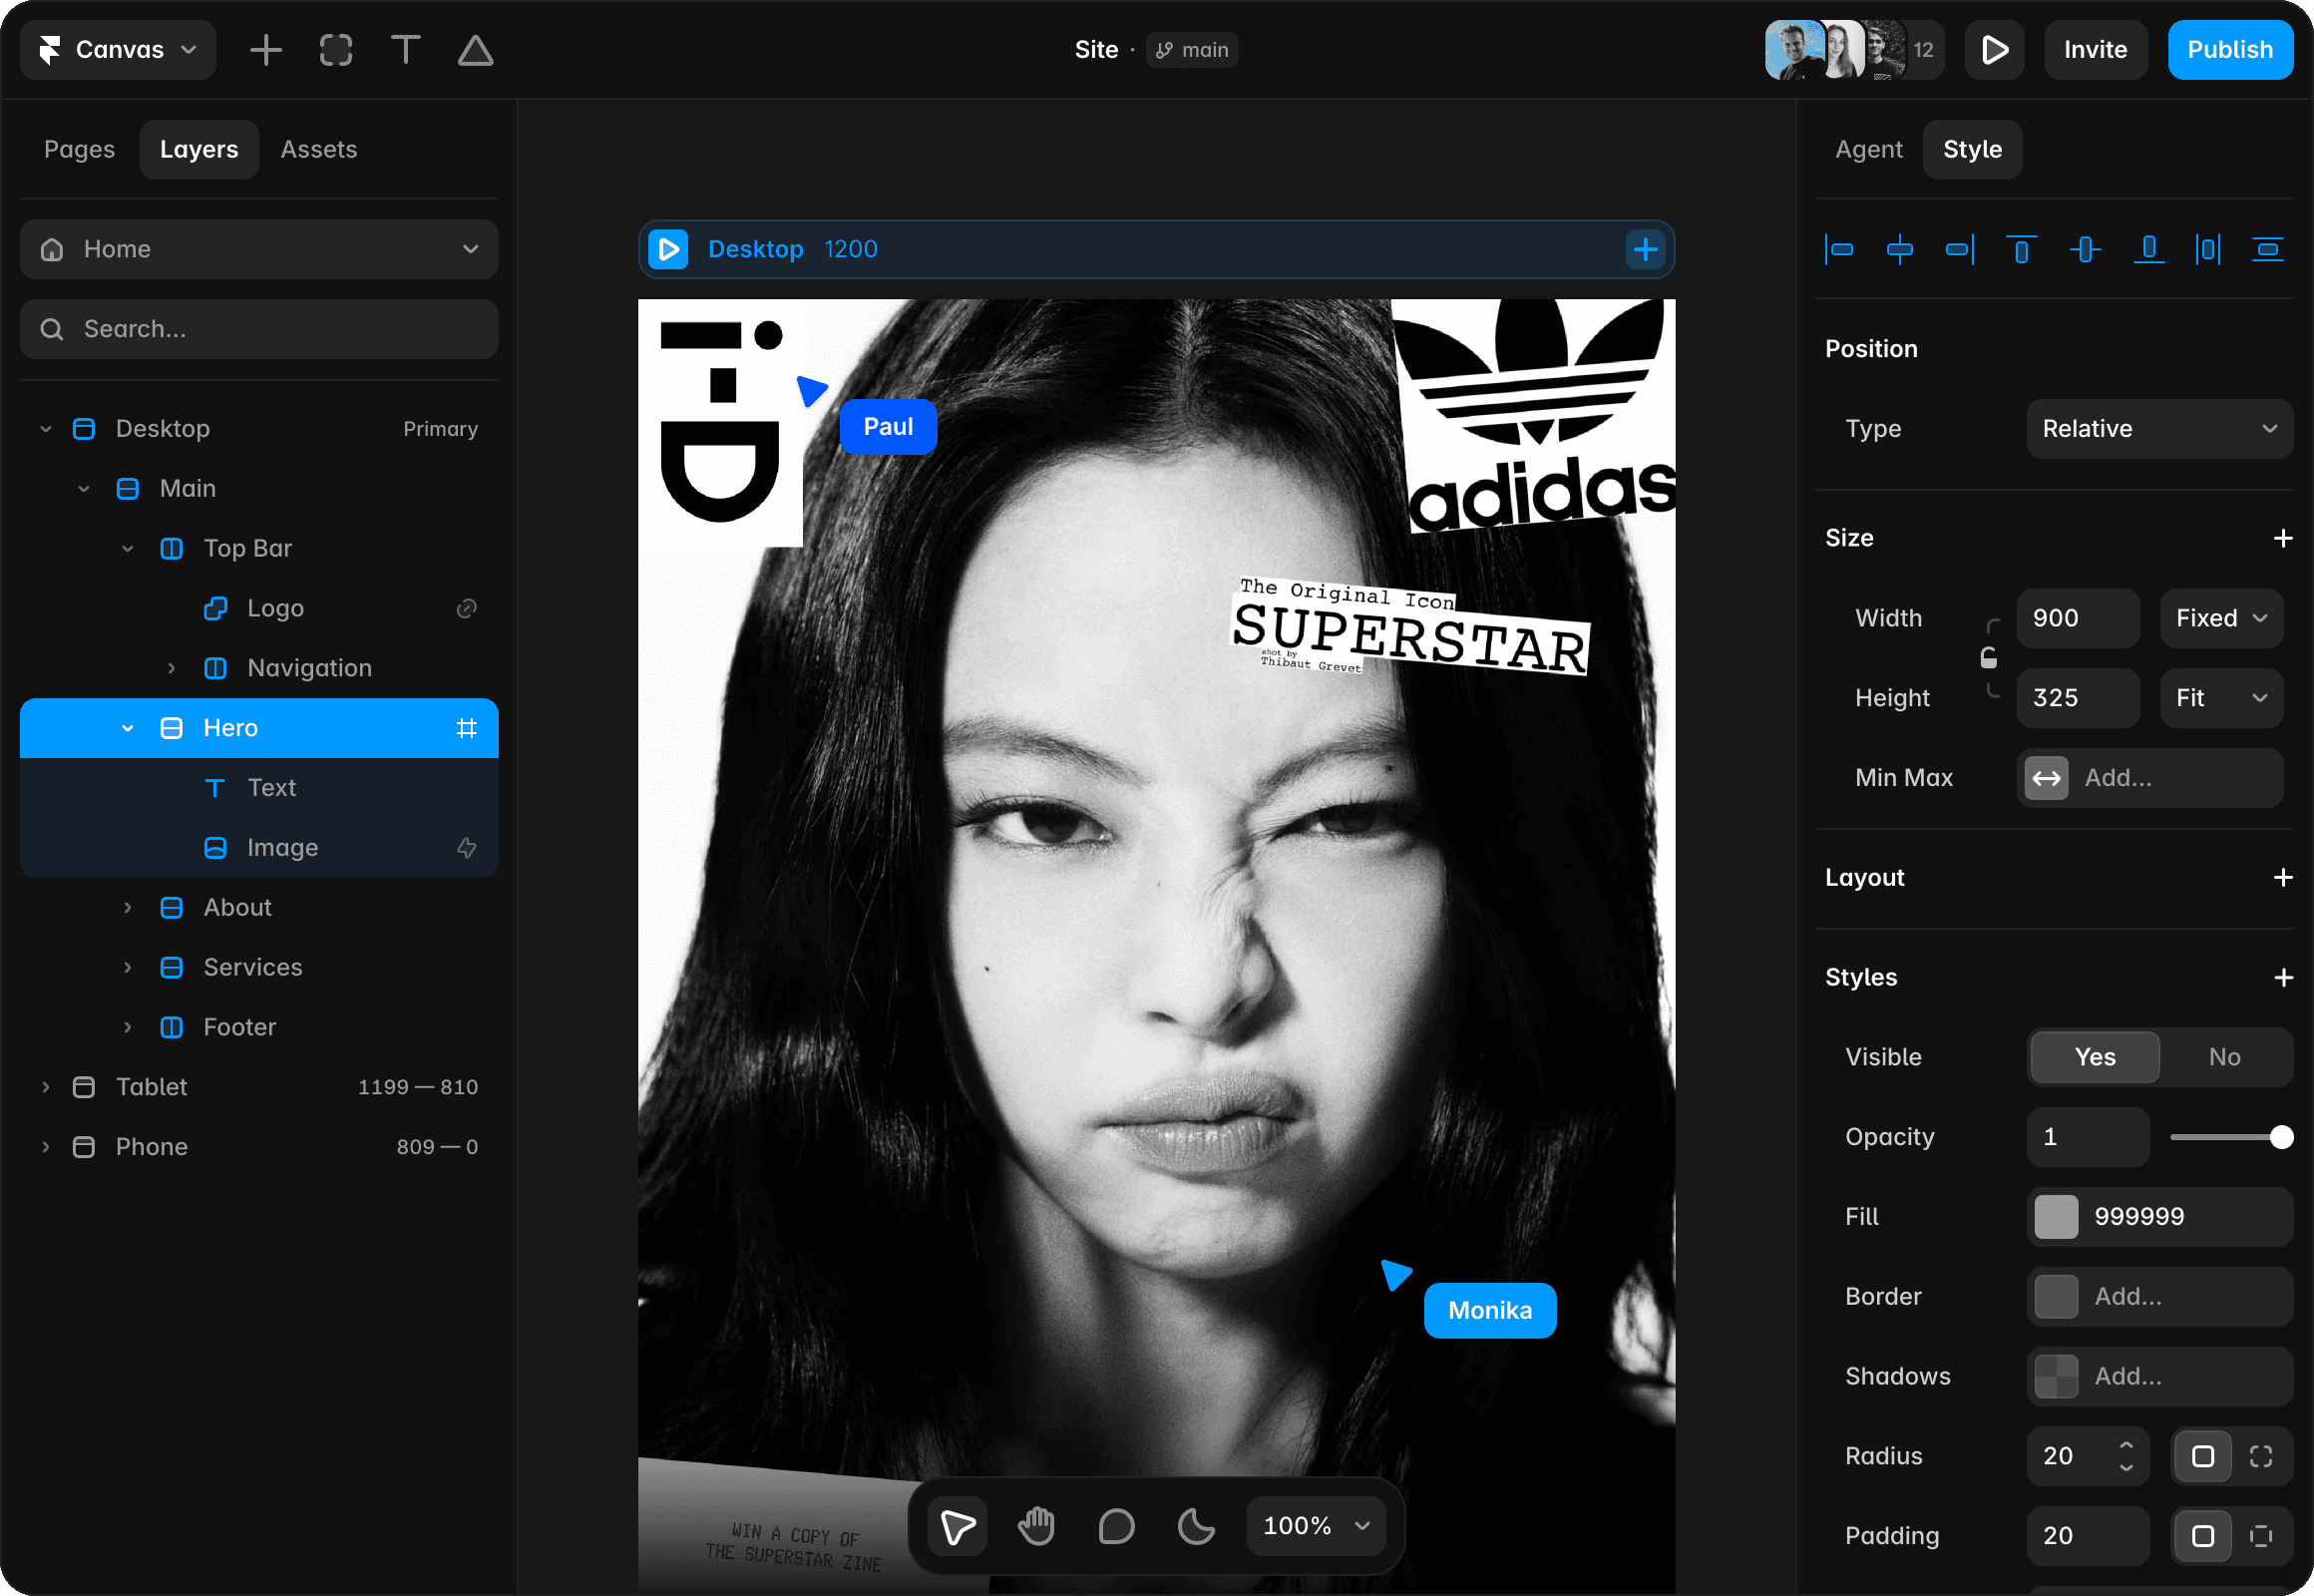Viewport: 2314px width, 1596px height.
Task: Switch to the Style tab
Action: click(x=1972, y=150)
